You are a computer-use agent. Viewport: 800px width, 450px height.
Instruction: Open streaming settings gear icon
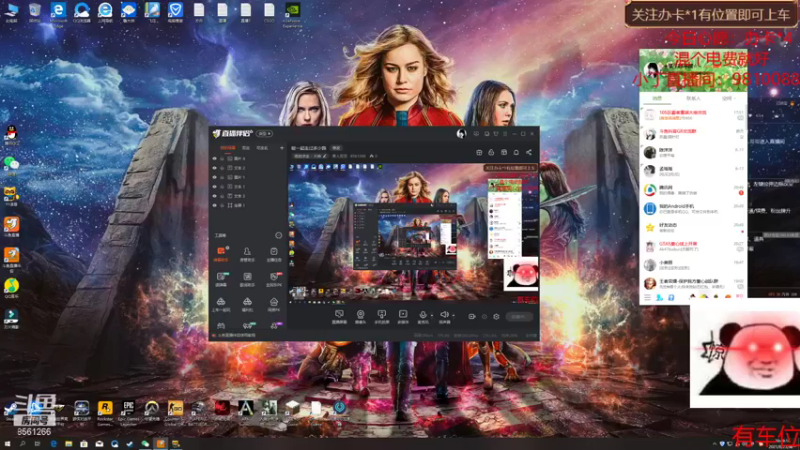tap(496, 317)
